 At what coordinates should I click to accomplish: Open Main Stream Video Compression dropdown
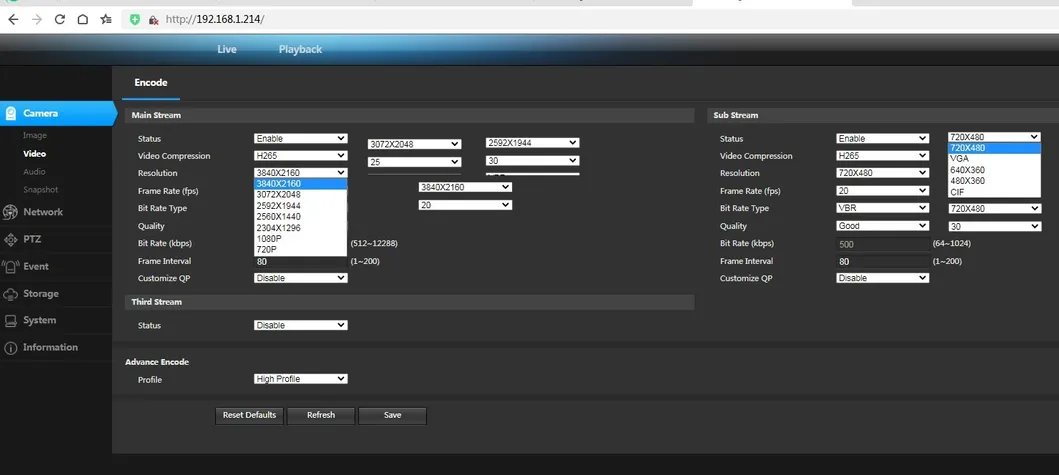tap(301, 155)
